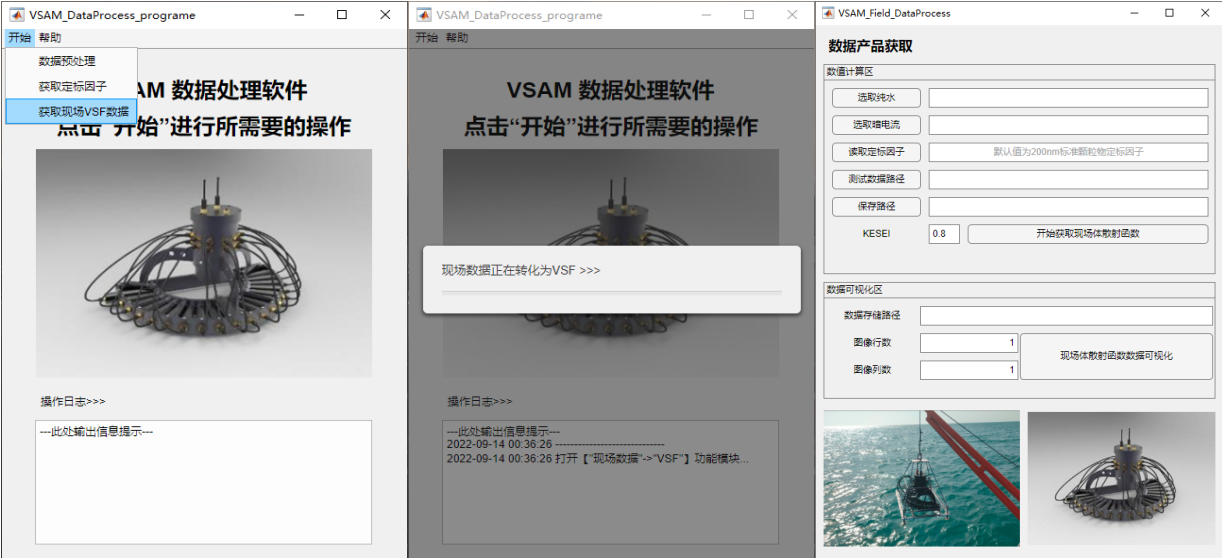Open the 开始 menu in the left window
Viewport: 1222px width, 558px height.
[19, 38]
